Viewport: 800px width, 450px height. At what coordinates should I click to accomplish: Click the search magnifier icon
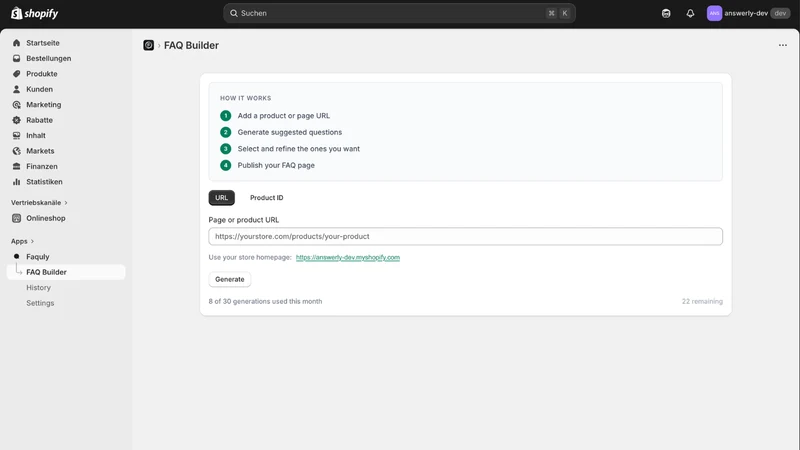click(234, 13)
